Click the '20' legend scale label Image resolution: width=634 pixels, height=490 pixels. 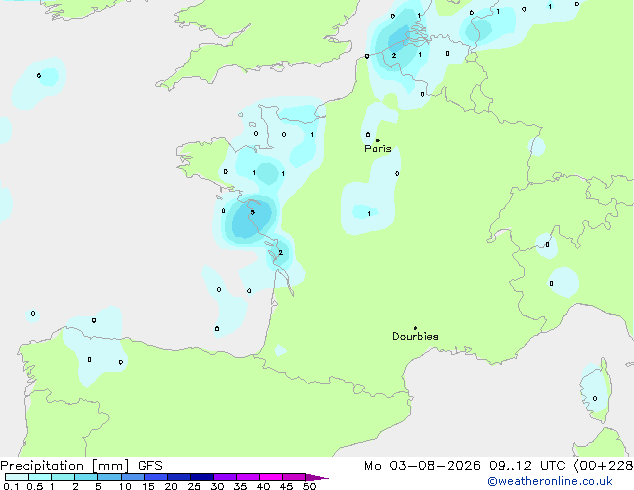(x=171, y=486)
